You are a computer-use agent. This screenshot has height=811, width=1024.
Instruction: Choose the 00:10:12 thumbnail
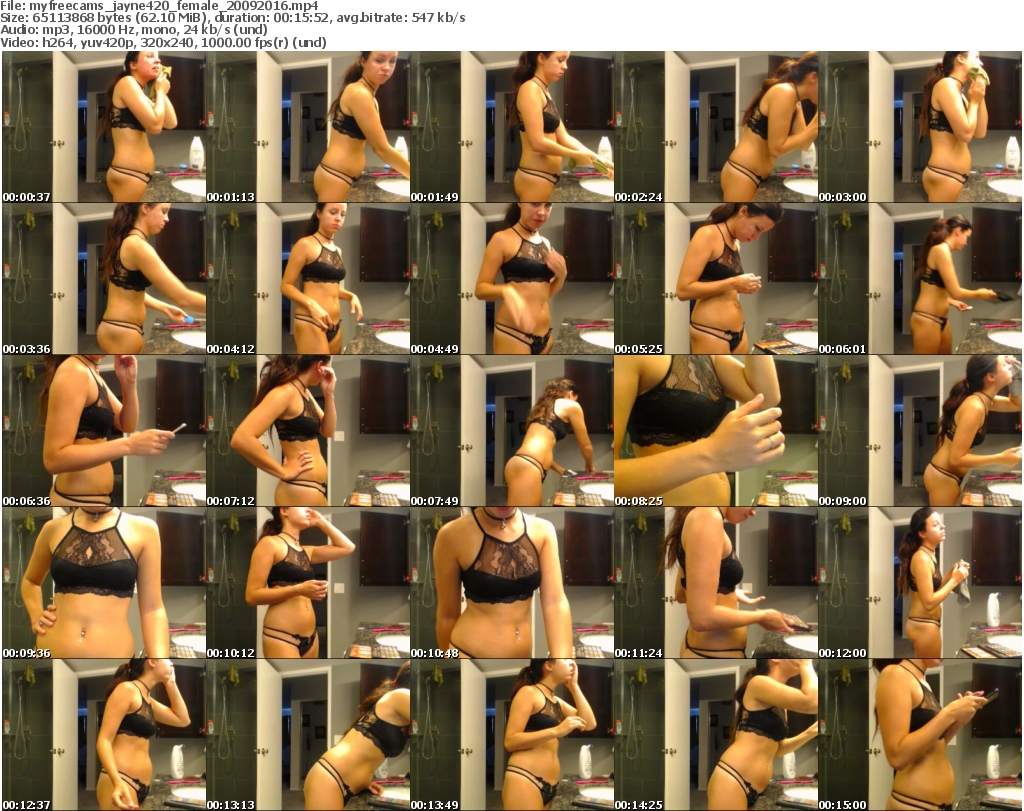308,583
